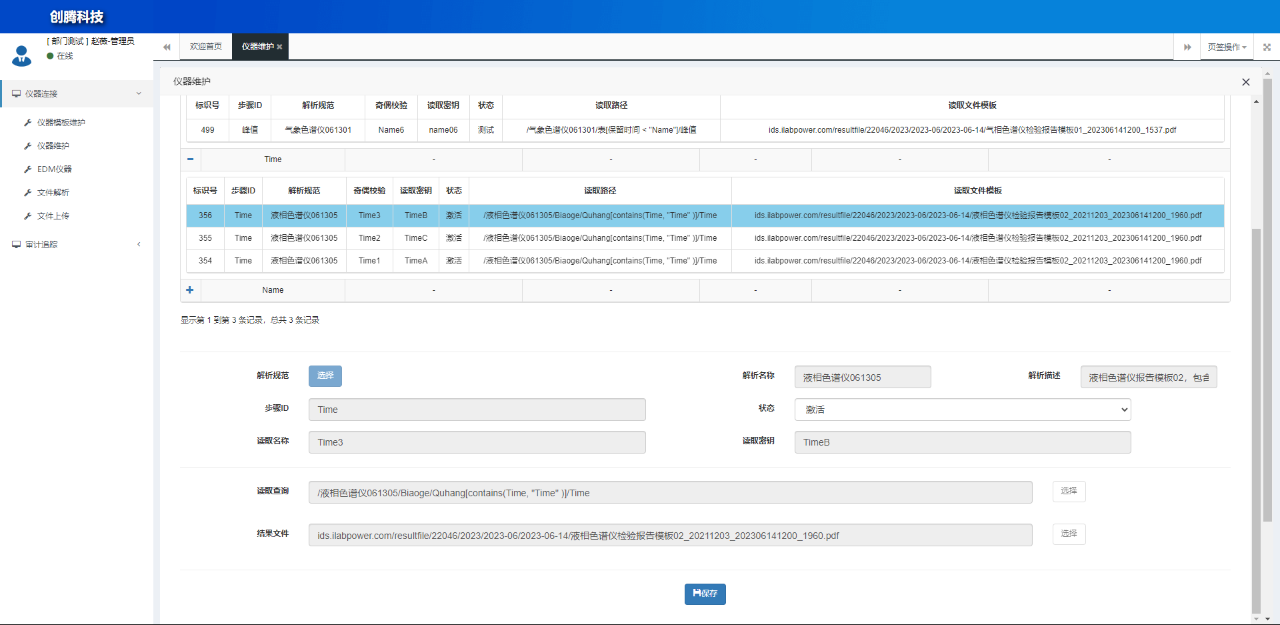Screen dimensions: 1280x625
Task: Close the 仪器维护 dialog with its X
Action: [1246, 82]
